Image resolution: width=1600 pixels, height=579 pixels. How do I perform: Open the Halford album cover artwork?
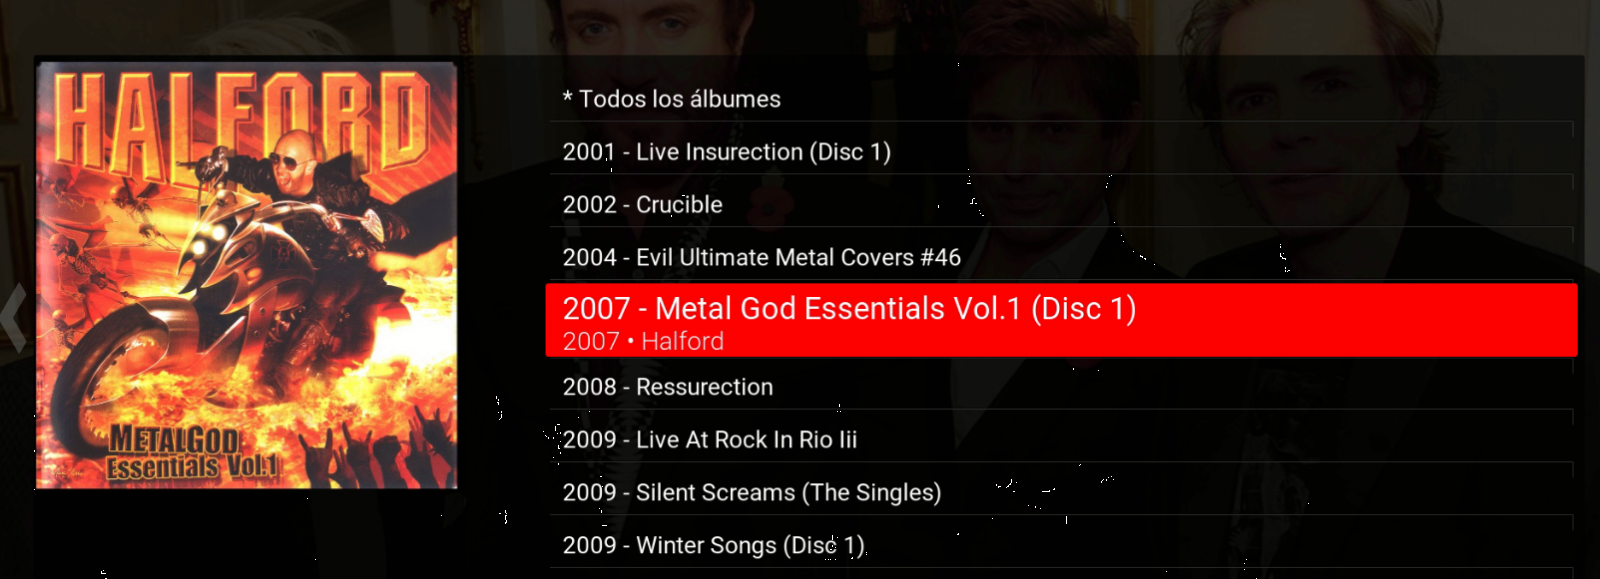click(247, 276)
